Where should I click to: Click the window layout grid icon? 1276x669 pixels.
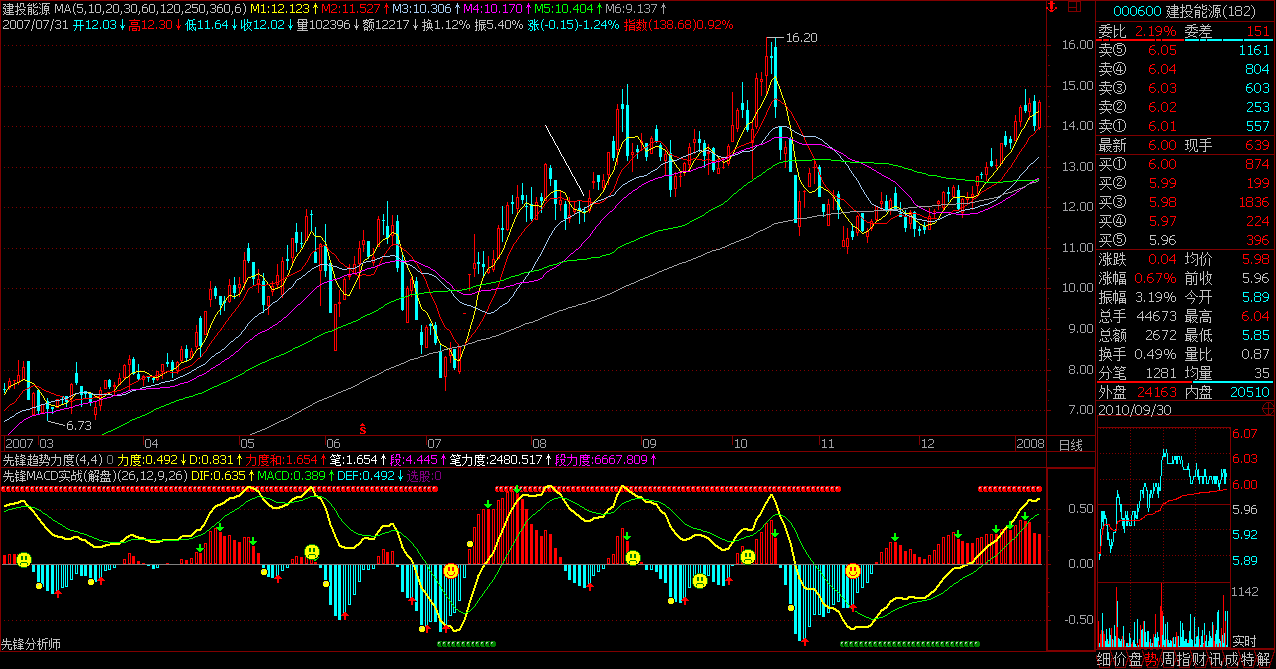click(x=1074, y=7)
